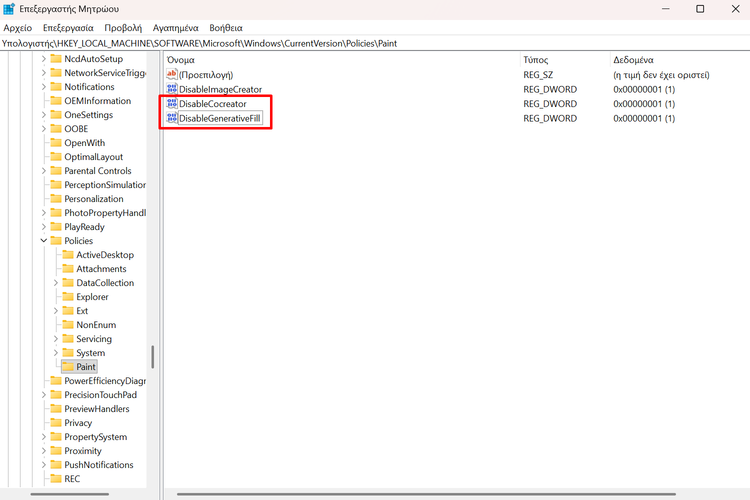Image resolution: width=750 pixels, height=500 pixels.
Task: Click the Registry Editor app icon in title bar
Action: [x=9, y=9]
